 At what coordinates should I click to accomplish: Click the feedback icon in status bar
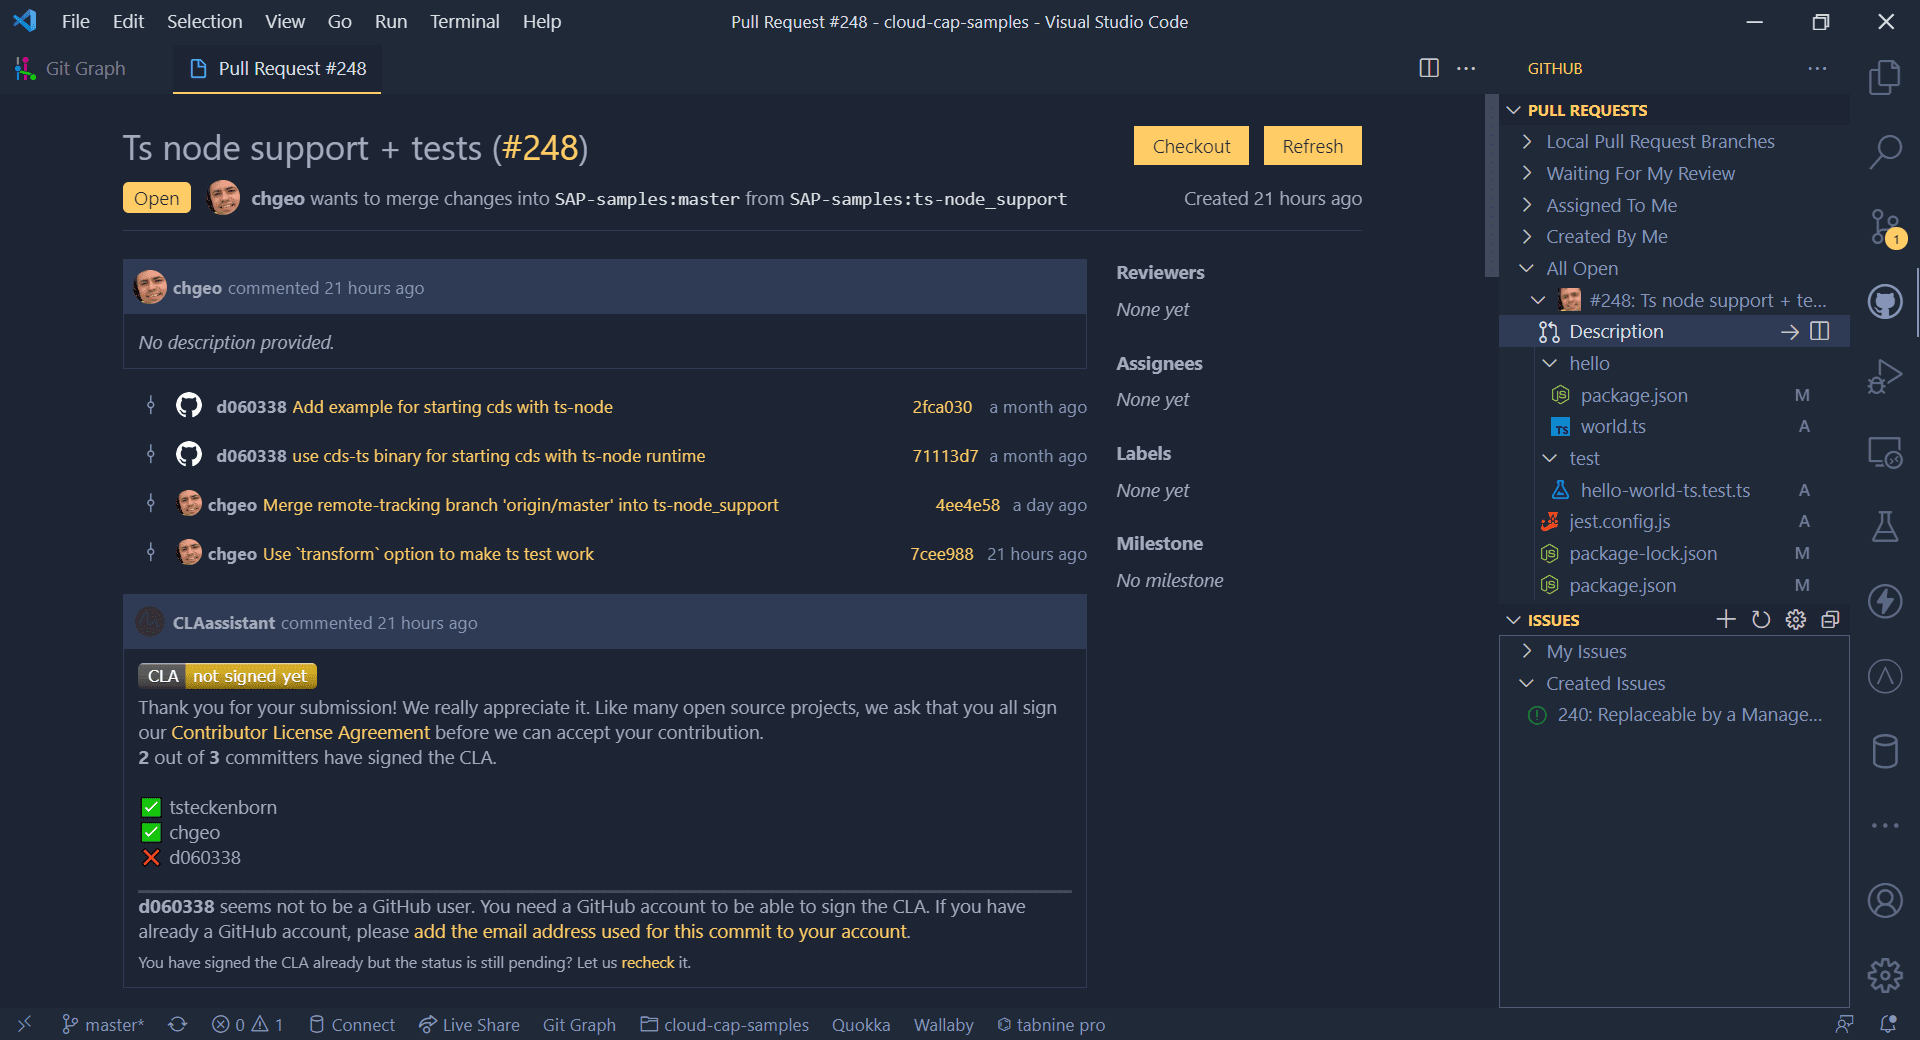(x=1845, y=1024)
